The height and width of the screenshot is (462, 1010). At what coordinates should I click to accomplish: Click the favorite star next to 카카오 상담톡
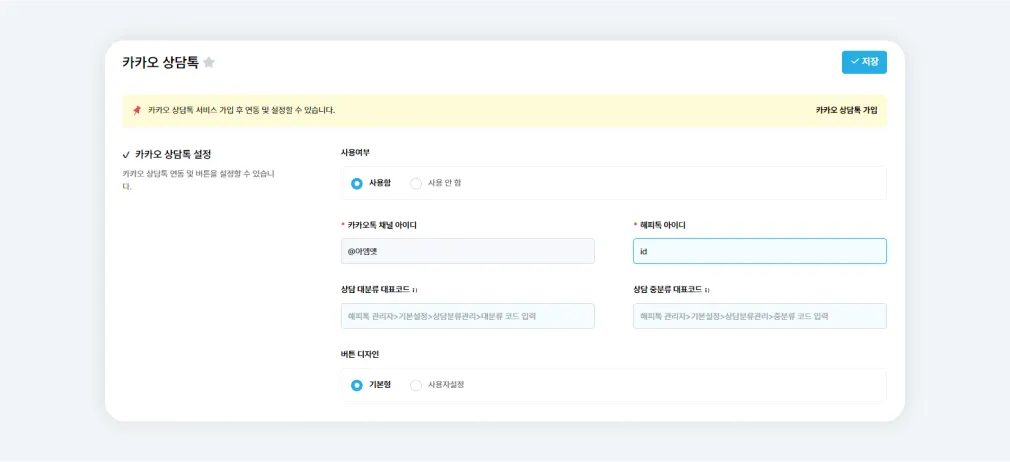209,63
